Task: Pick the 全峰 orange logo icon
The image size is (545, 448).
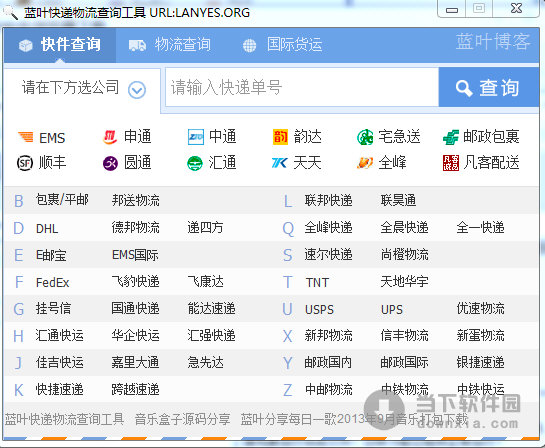Action: point(365,163)
